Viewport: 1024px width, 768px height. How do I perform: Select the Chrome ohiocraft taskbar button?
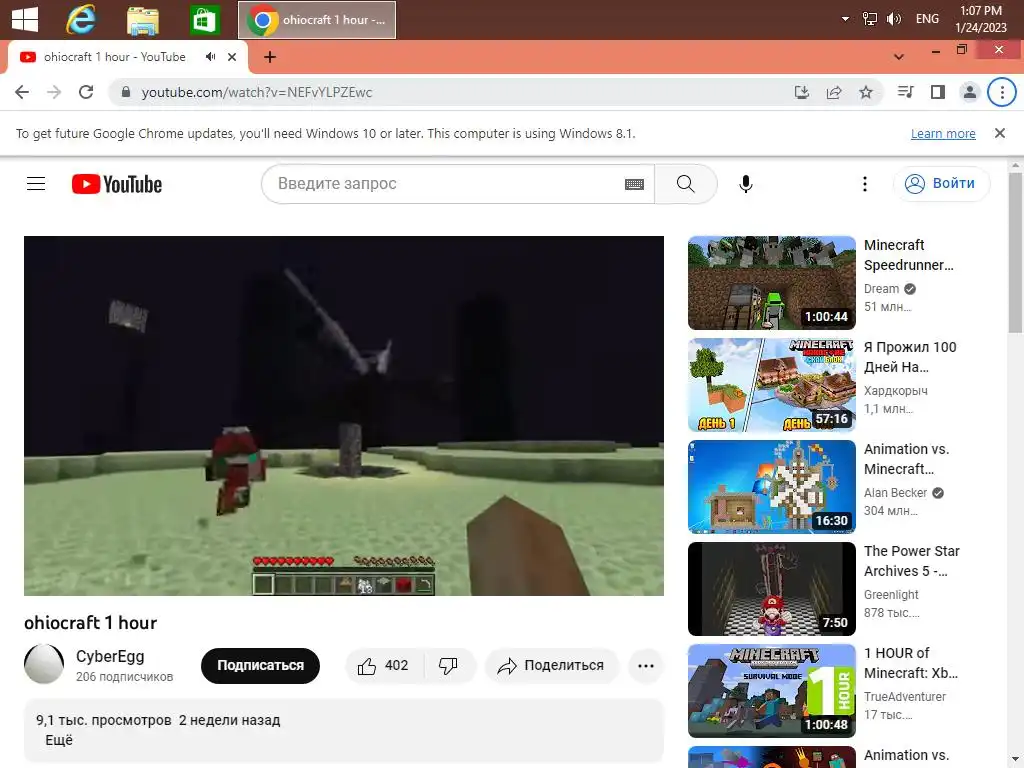(317, 20)
